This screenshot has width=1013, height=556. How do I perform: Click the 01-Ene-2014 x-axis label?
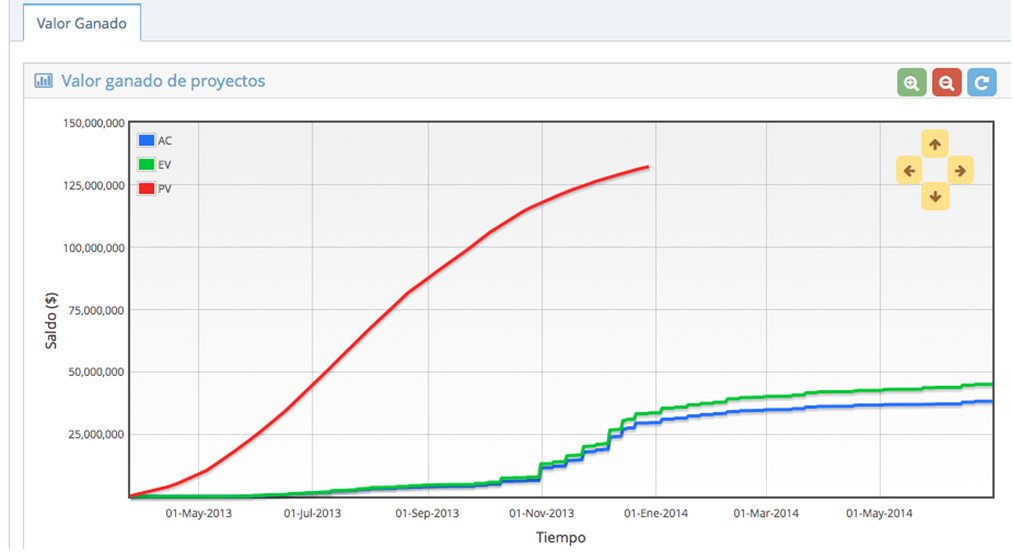pyautogui.click(x=658, y=514)
